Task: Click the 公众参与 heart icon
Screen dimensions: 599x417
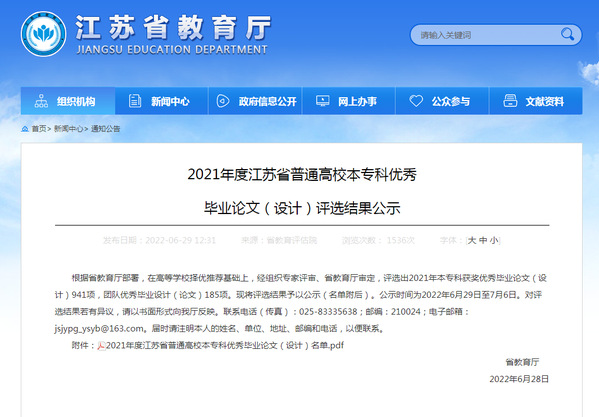Action: click(416, 101)
